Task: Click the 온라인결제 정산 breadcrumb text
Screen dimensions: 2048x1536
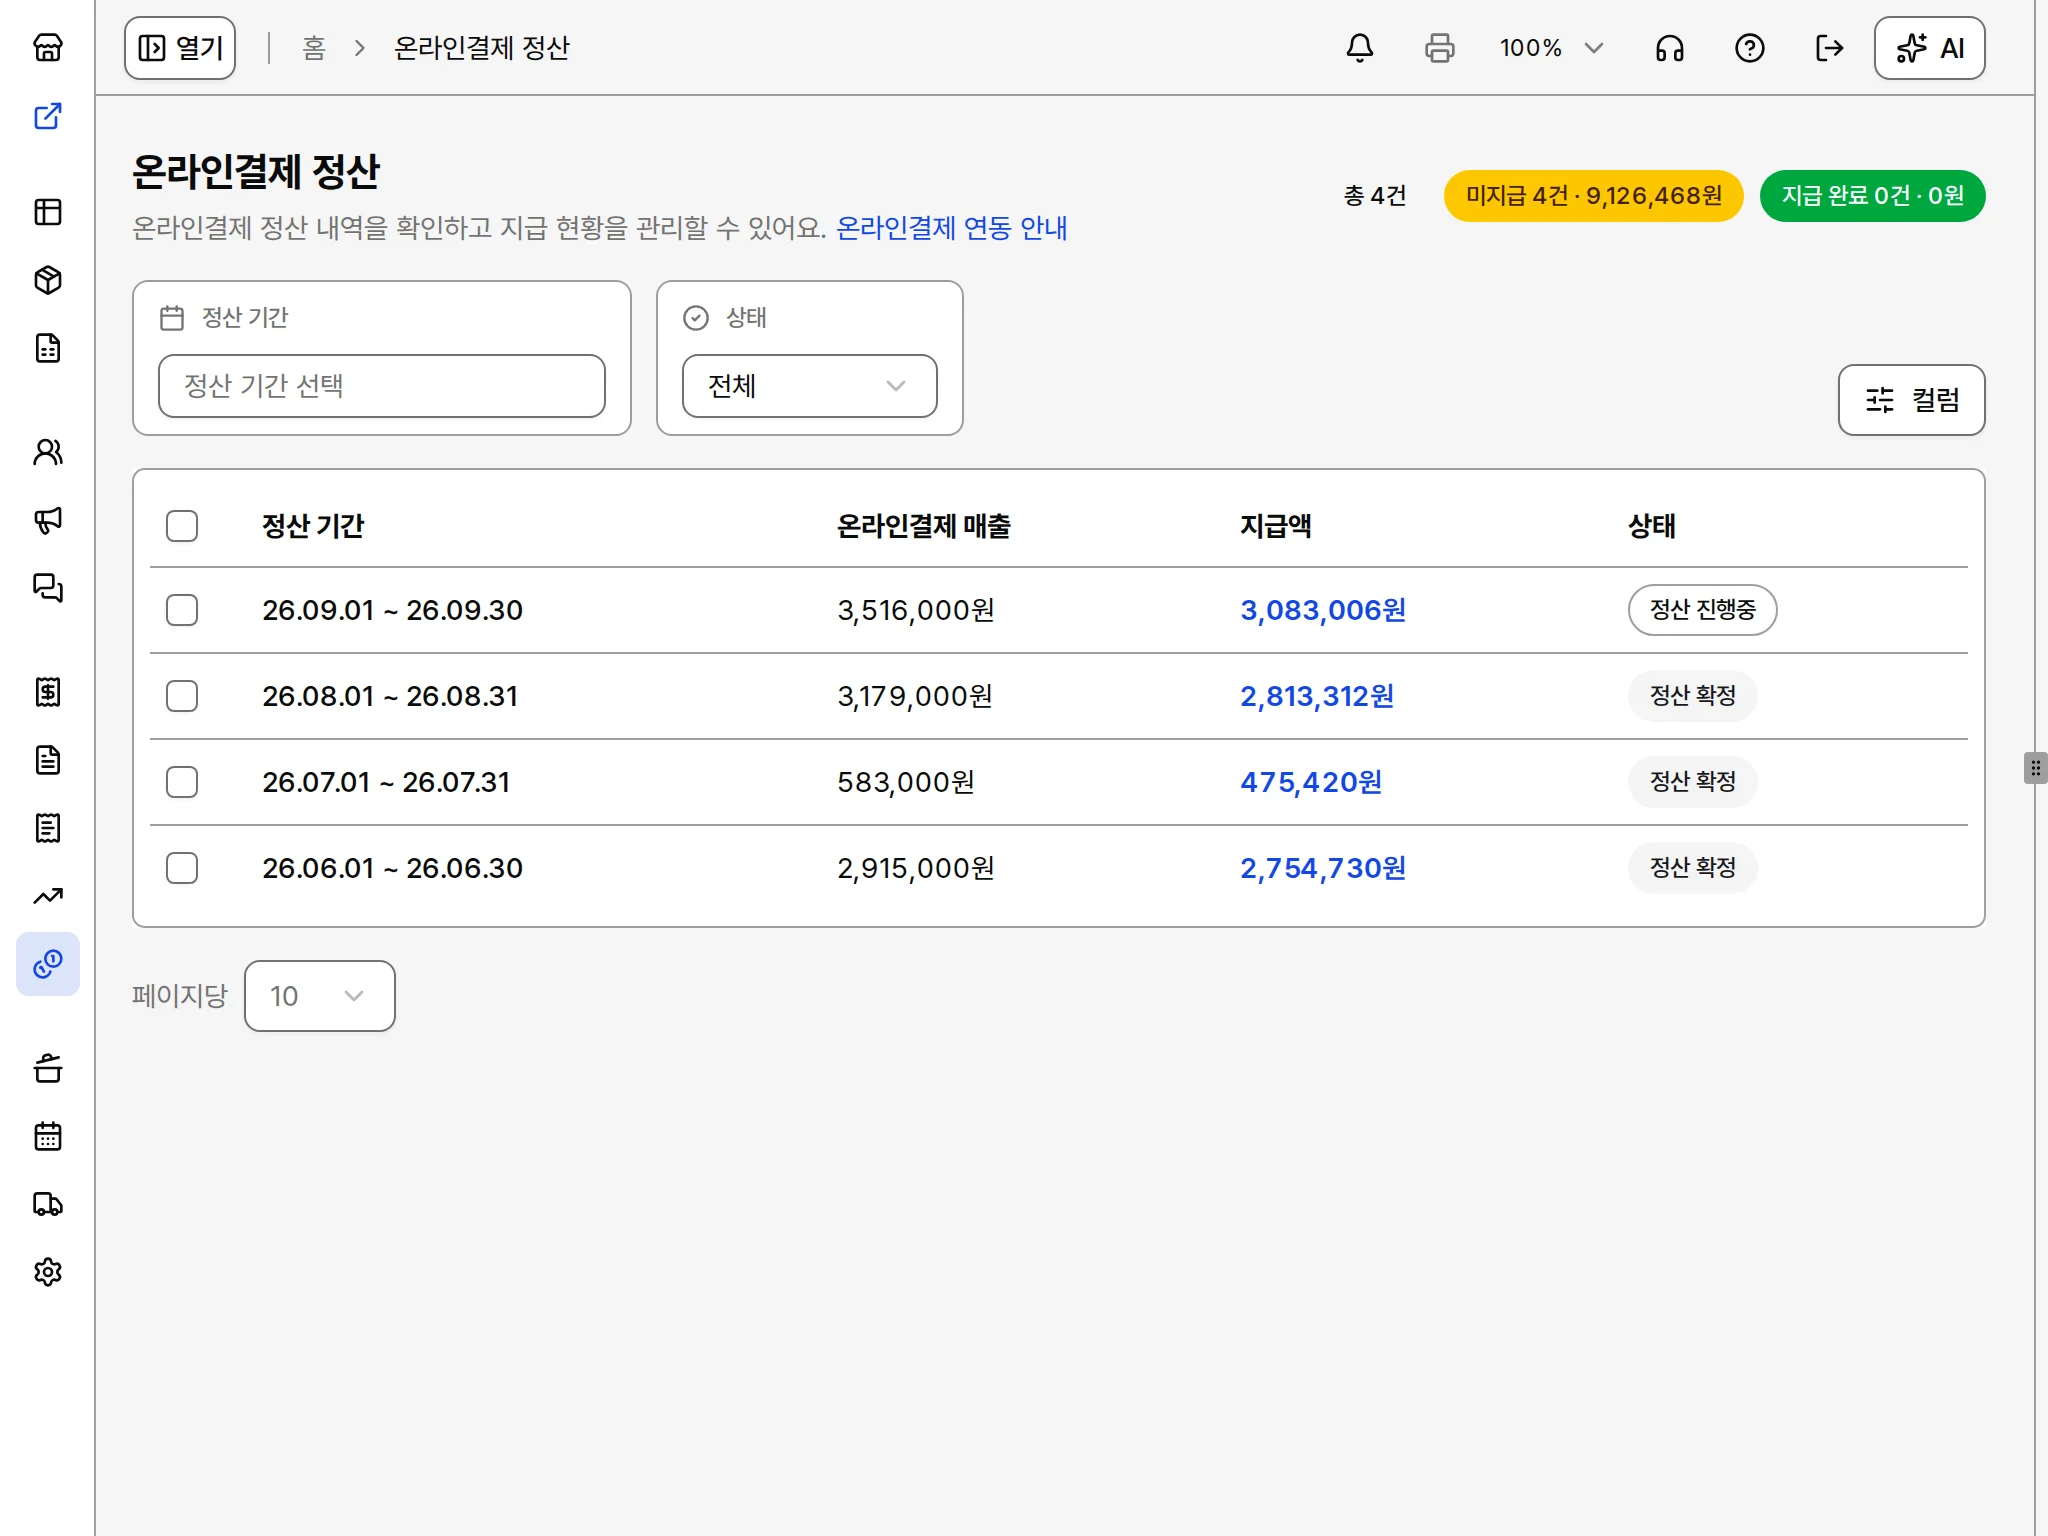Action: (482, 48)
